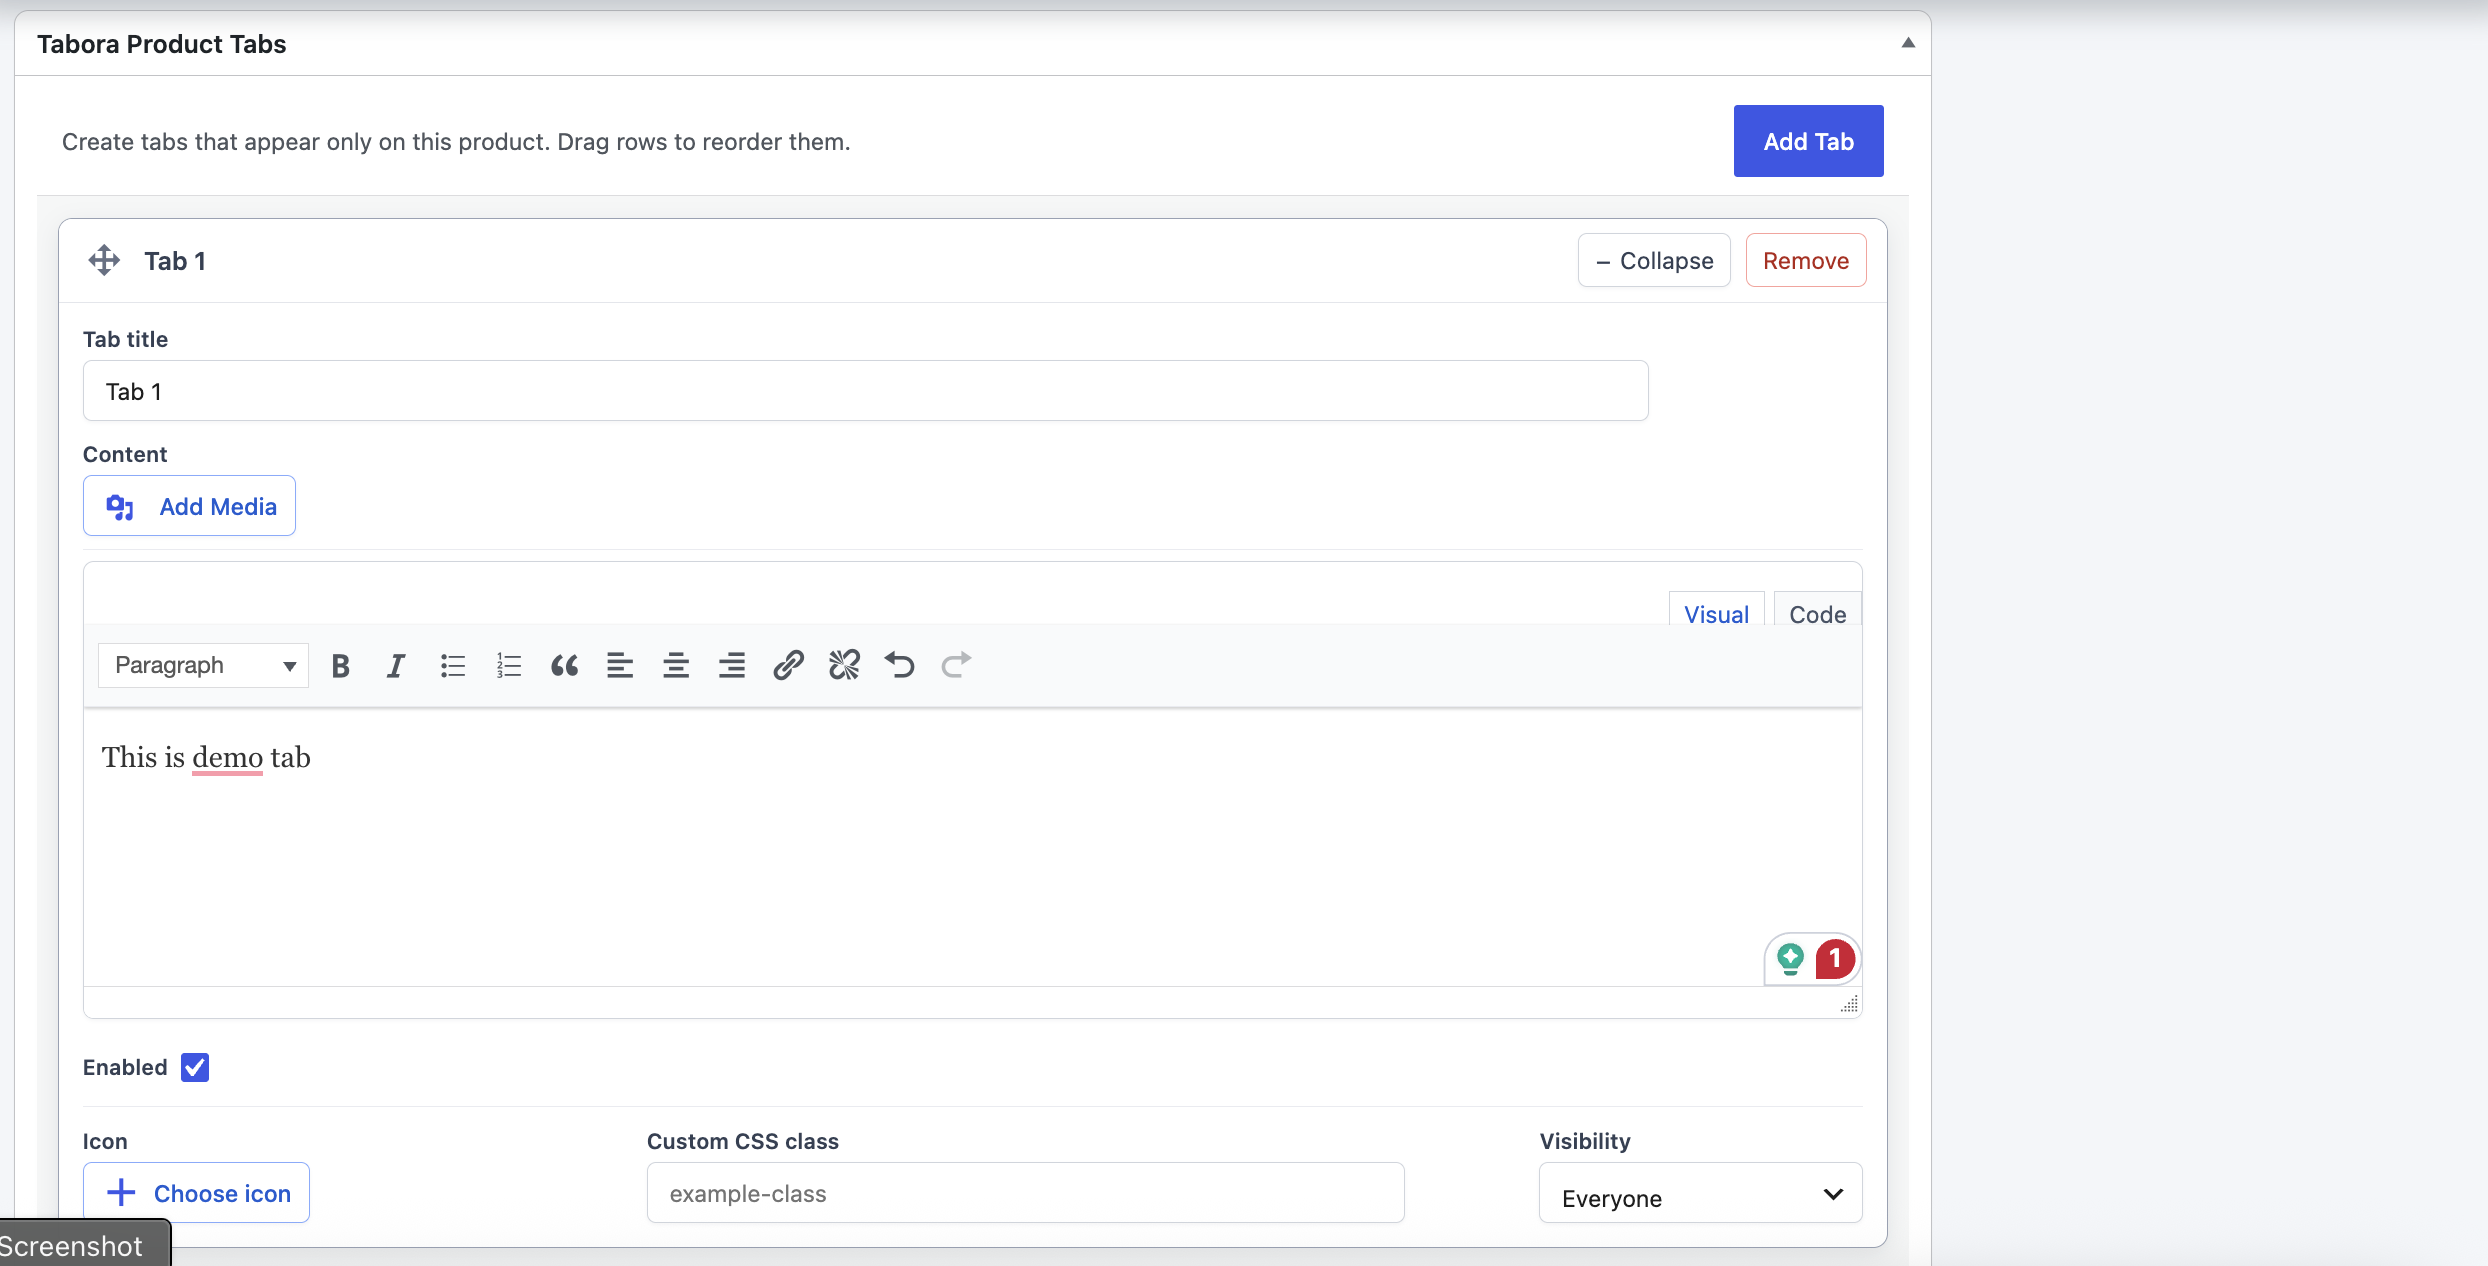
Task: Click the 'Tabora Product Tabs' heading
Action: pyautogui.click(x=162, y=44)
